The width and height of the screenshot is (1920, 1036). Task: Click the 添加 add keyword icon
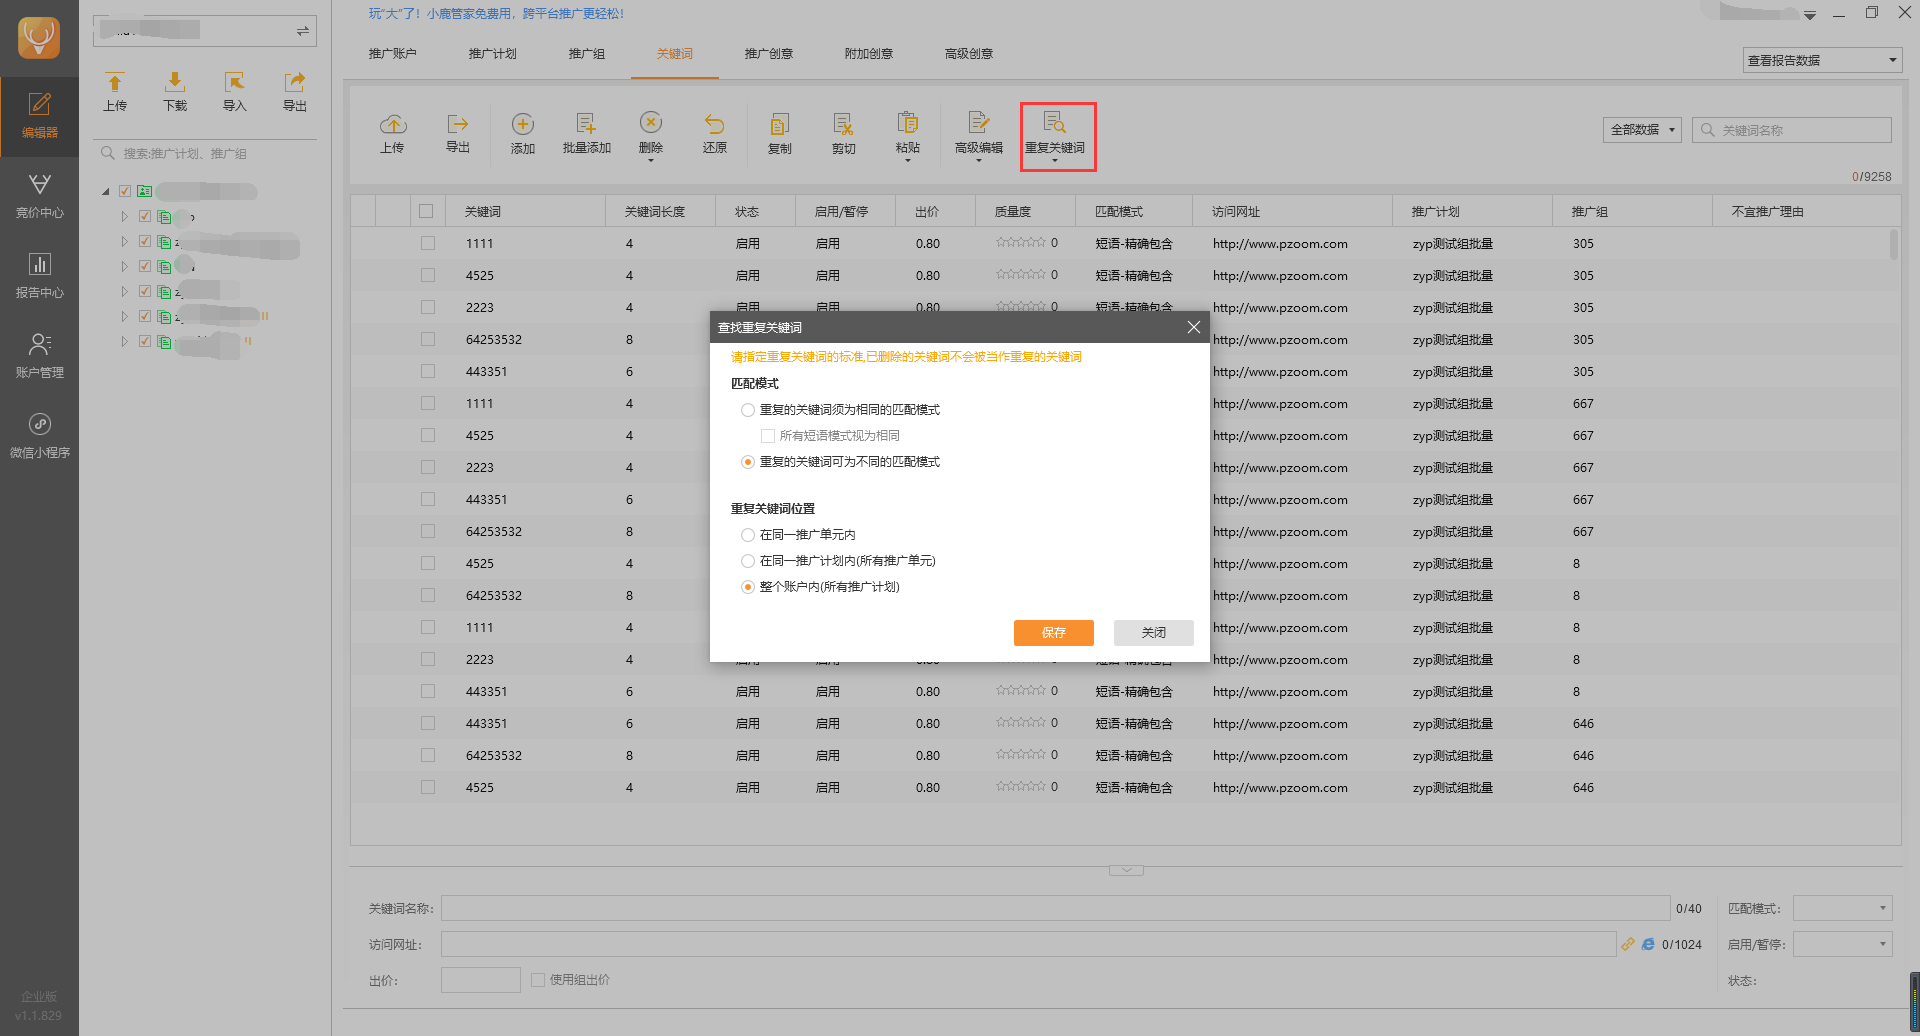point(522,134)
